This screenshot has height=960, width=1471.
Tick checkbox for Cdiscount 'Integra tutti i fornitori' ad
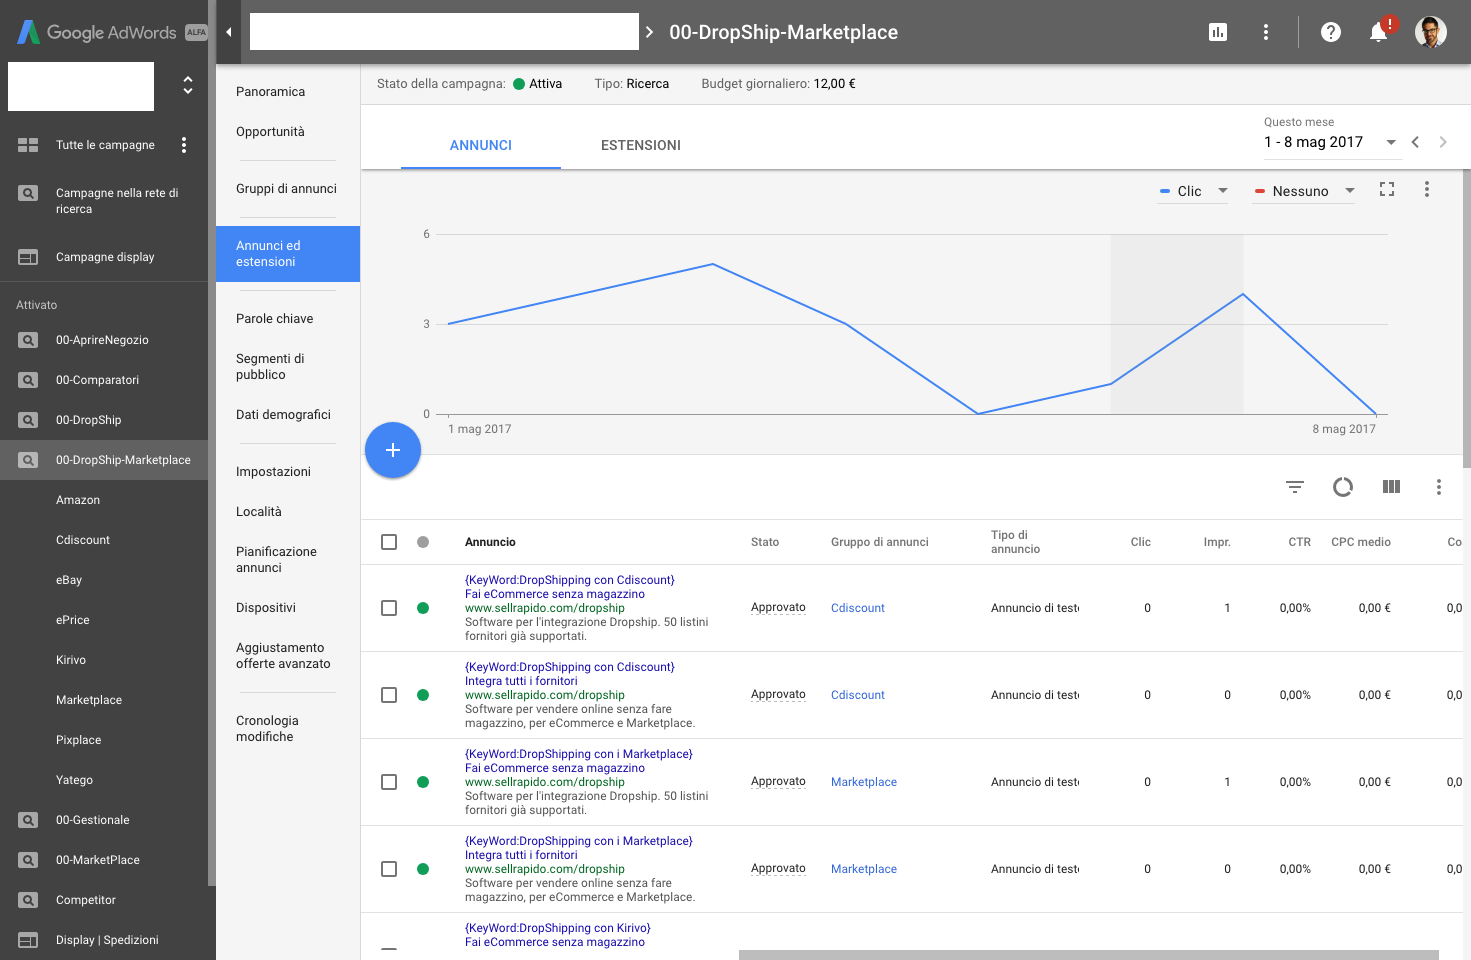coord(389,695)
